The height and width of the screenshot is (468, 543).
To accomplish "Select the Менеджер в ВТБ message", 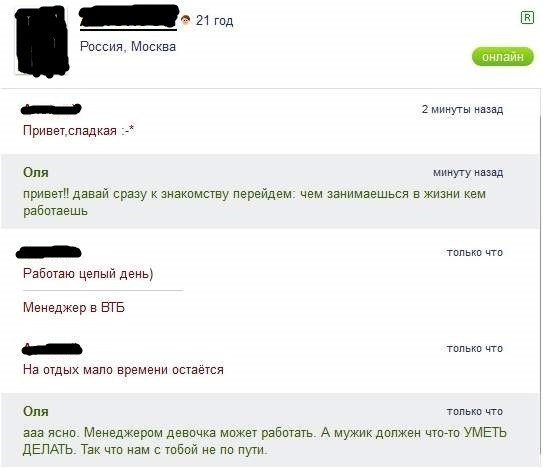I will tap(74, 308).
